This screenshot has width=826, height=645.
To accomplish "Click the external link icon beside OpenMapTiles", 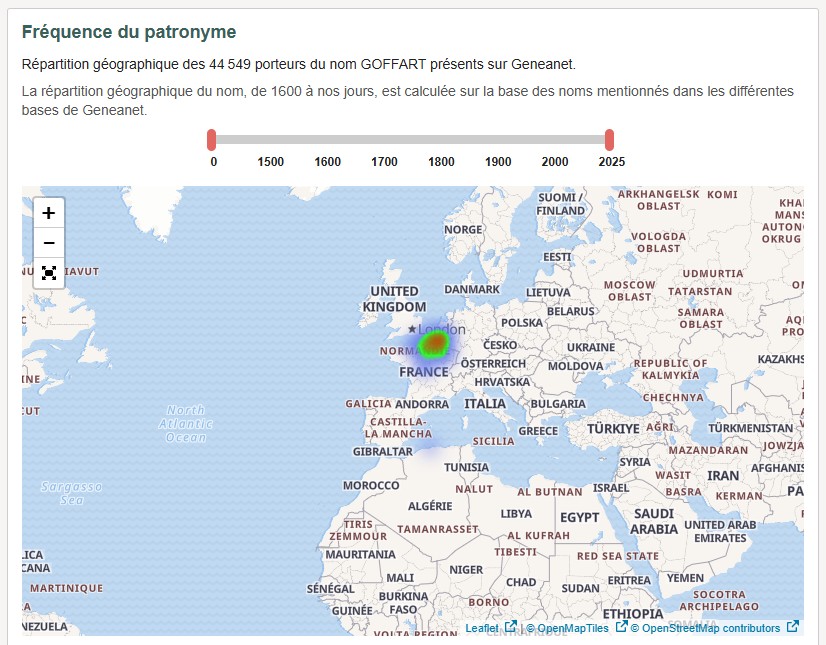I will point(621,627).
